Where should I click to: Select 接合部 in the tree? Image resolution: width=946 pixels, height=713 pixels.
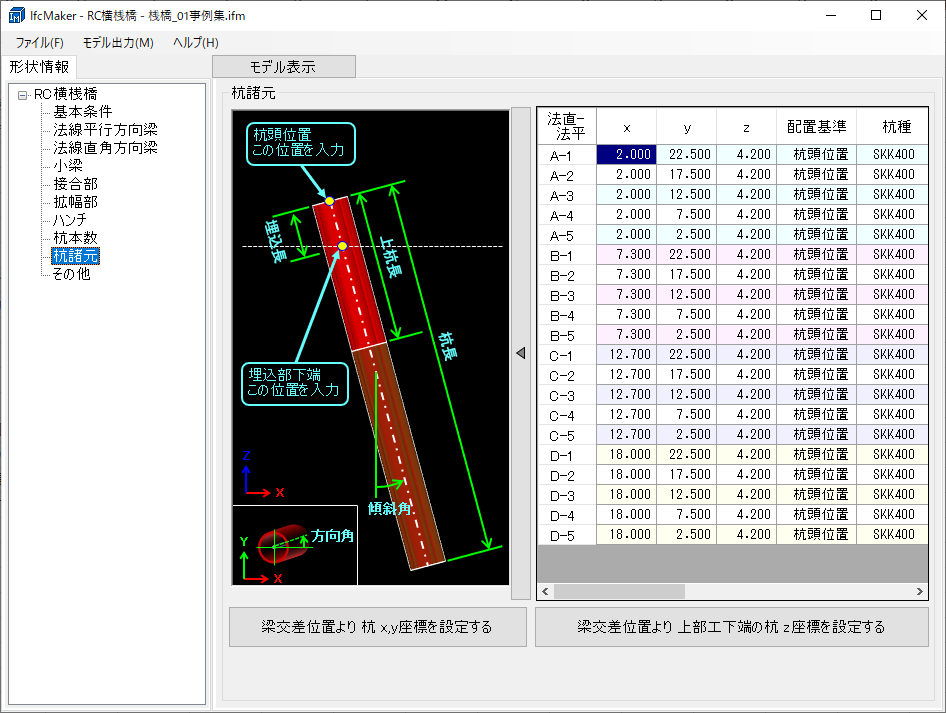(x=75, y=184)
